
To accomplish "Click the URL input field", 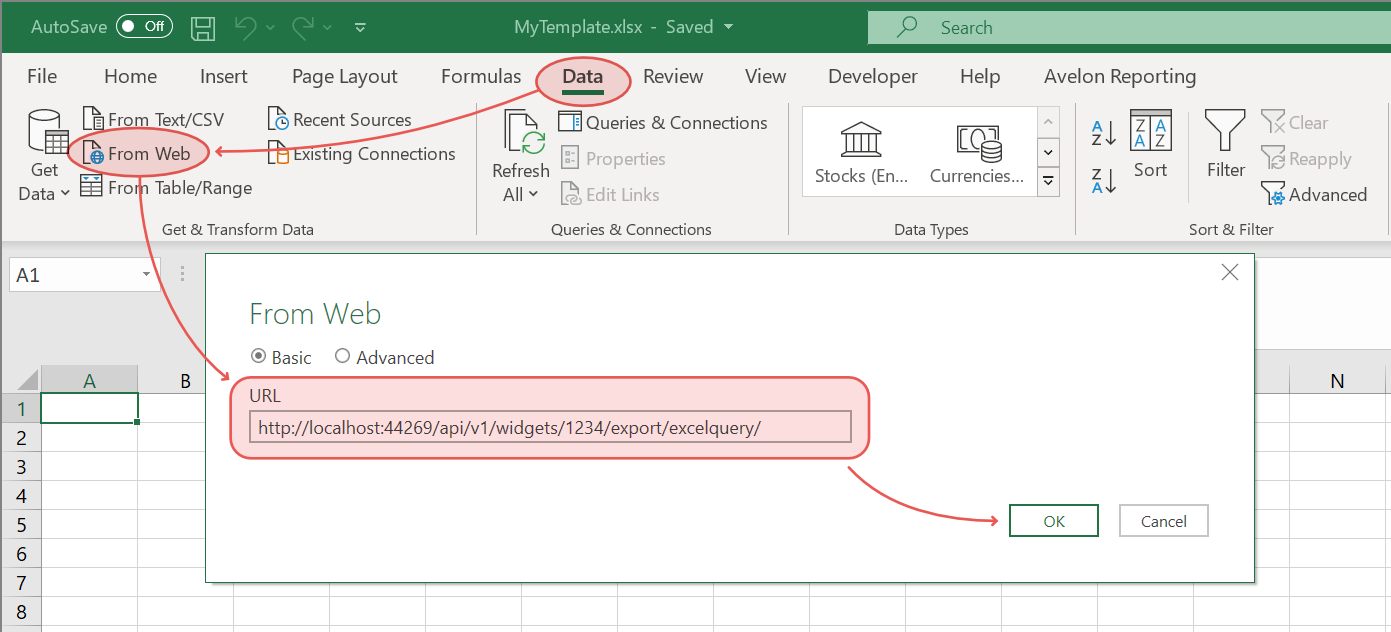I will [x=550, y=427].
